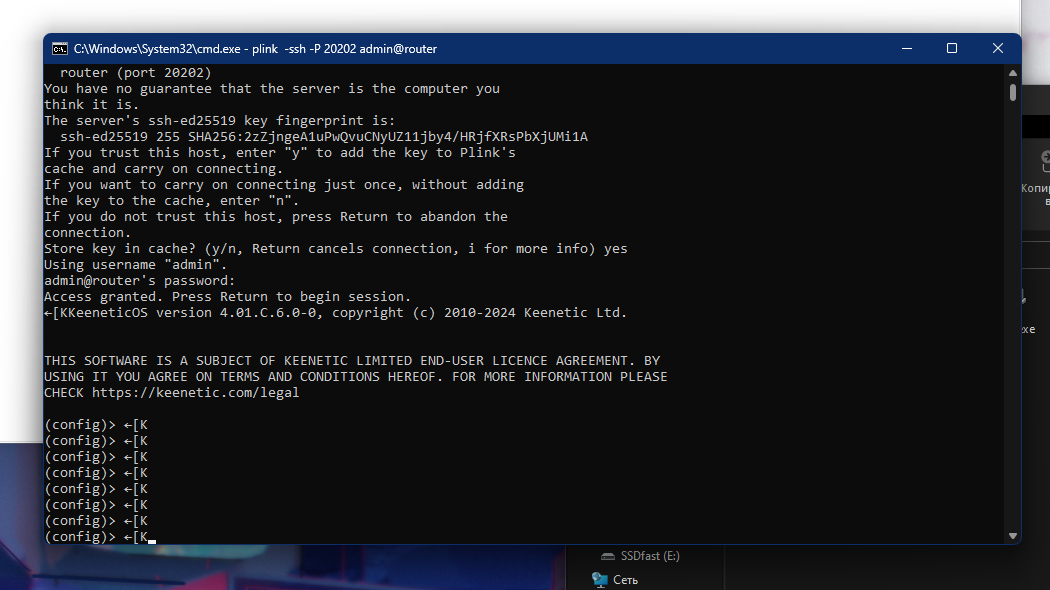Click 'Access granted. Press Return' line

pyautogui.click(x=228, y=297)
